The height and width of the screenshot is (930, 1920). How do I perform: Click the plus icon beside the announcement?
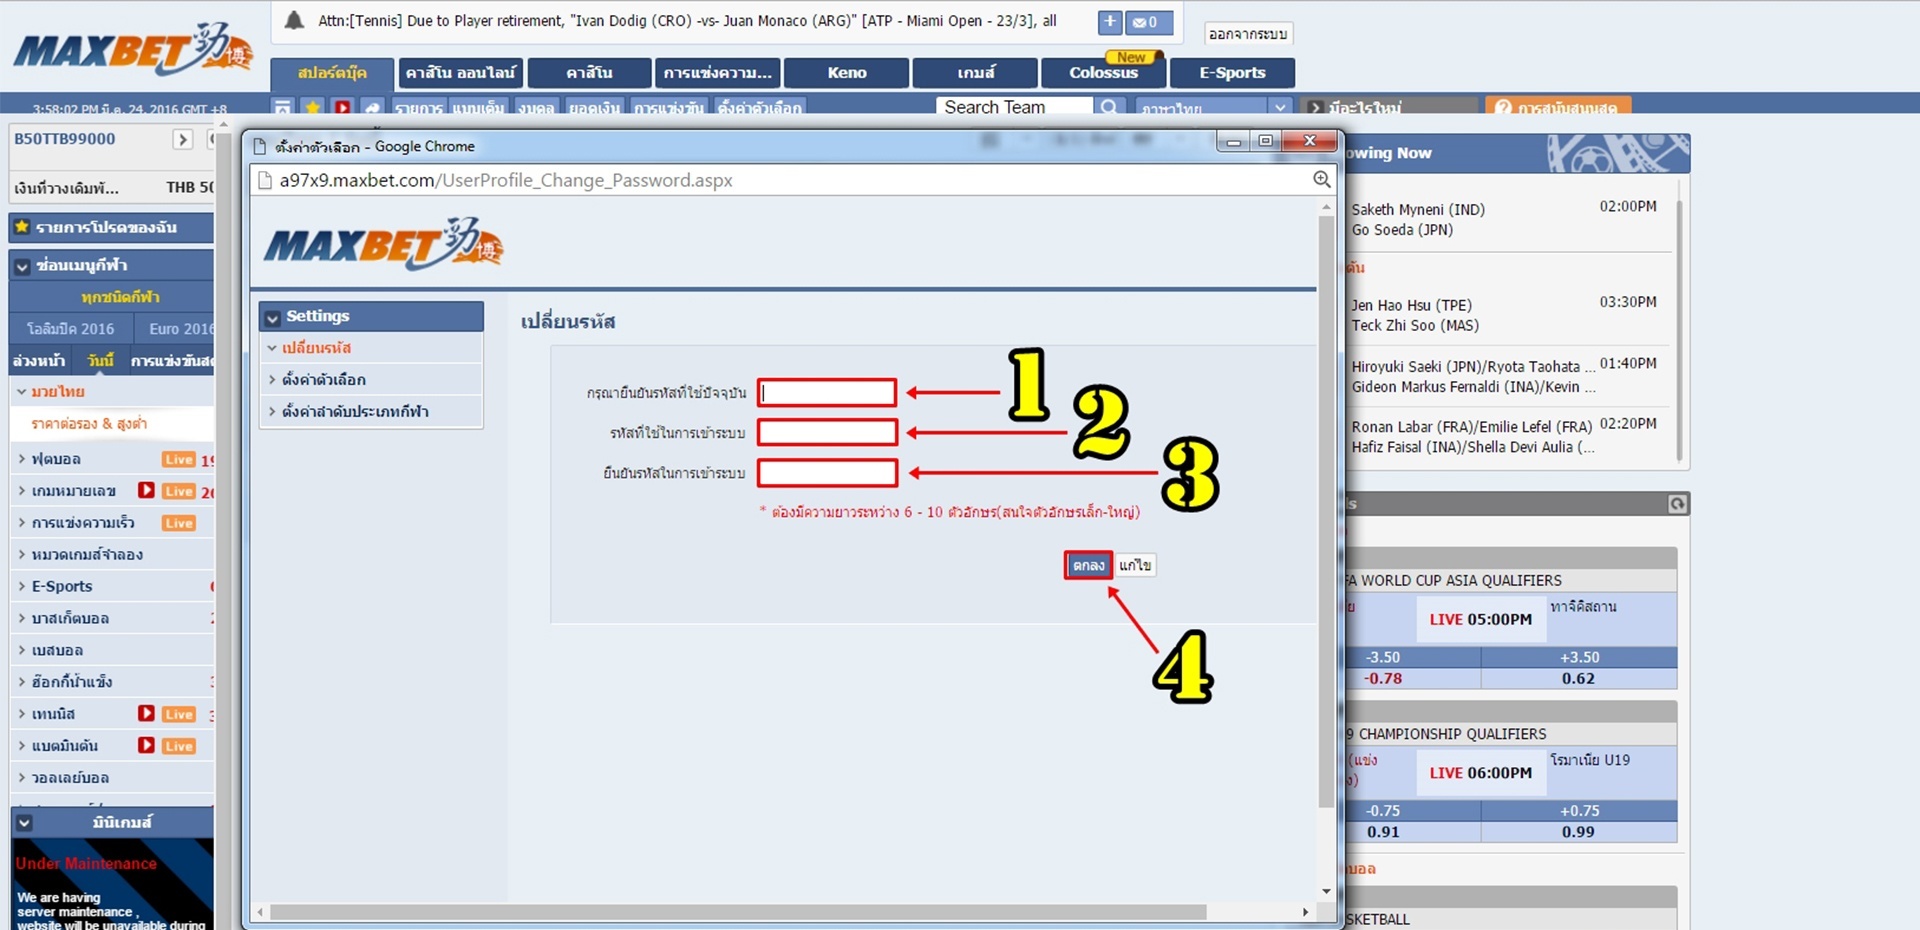click(x=1110, y=22)
